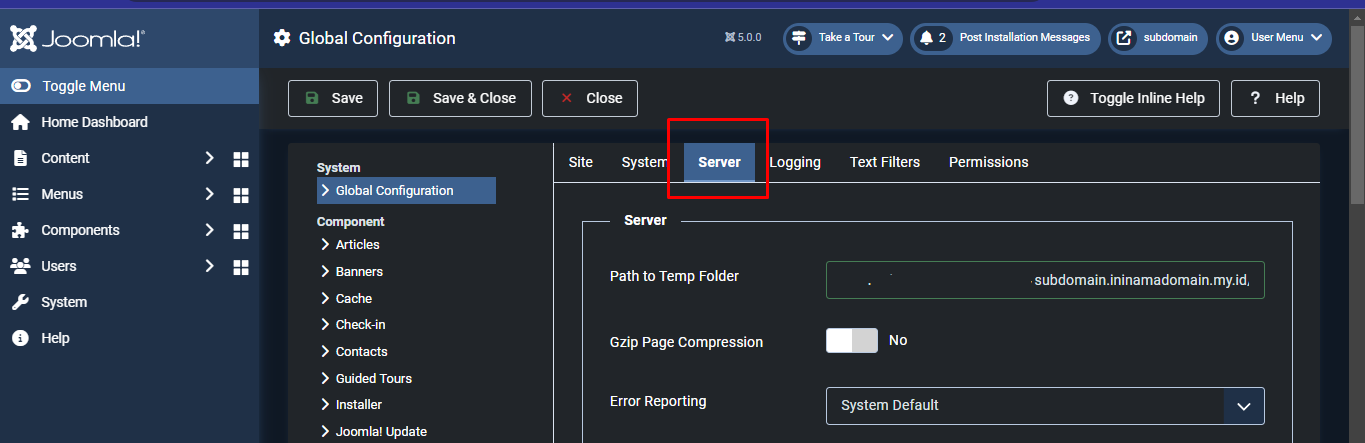1365x443 pixels.
Task: Click the Users sidebar menu label
Action: pyautogui.click(x=59, y=266)
